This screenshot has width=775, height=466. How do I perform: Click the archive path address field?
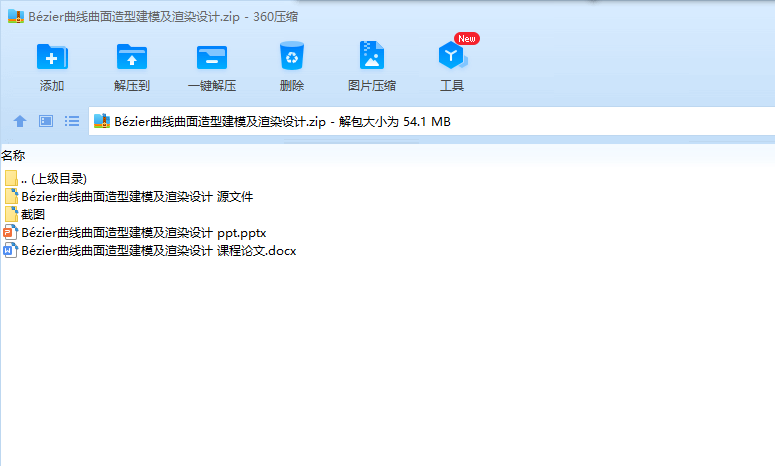pyautogui.click(x=431, y=121)
